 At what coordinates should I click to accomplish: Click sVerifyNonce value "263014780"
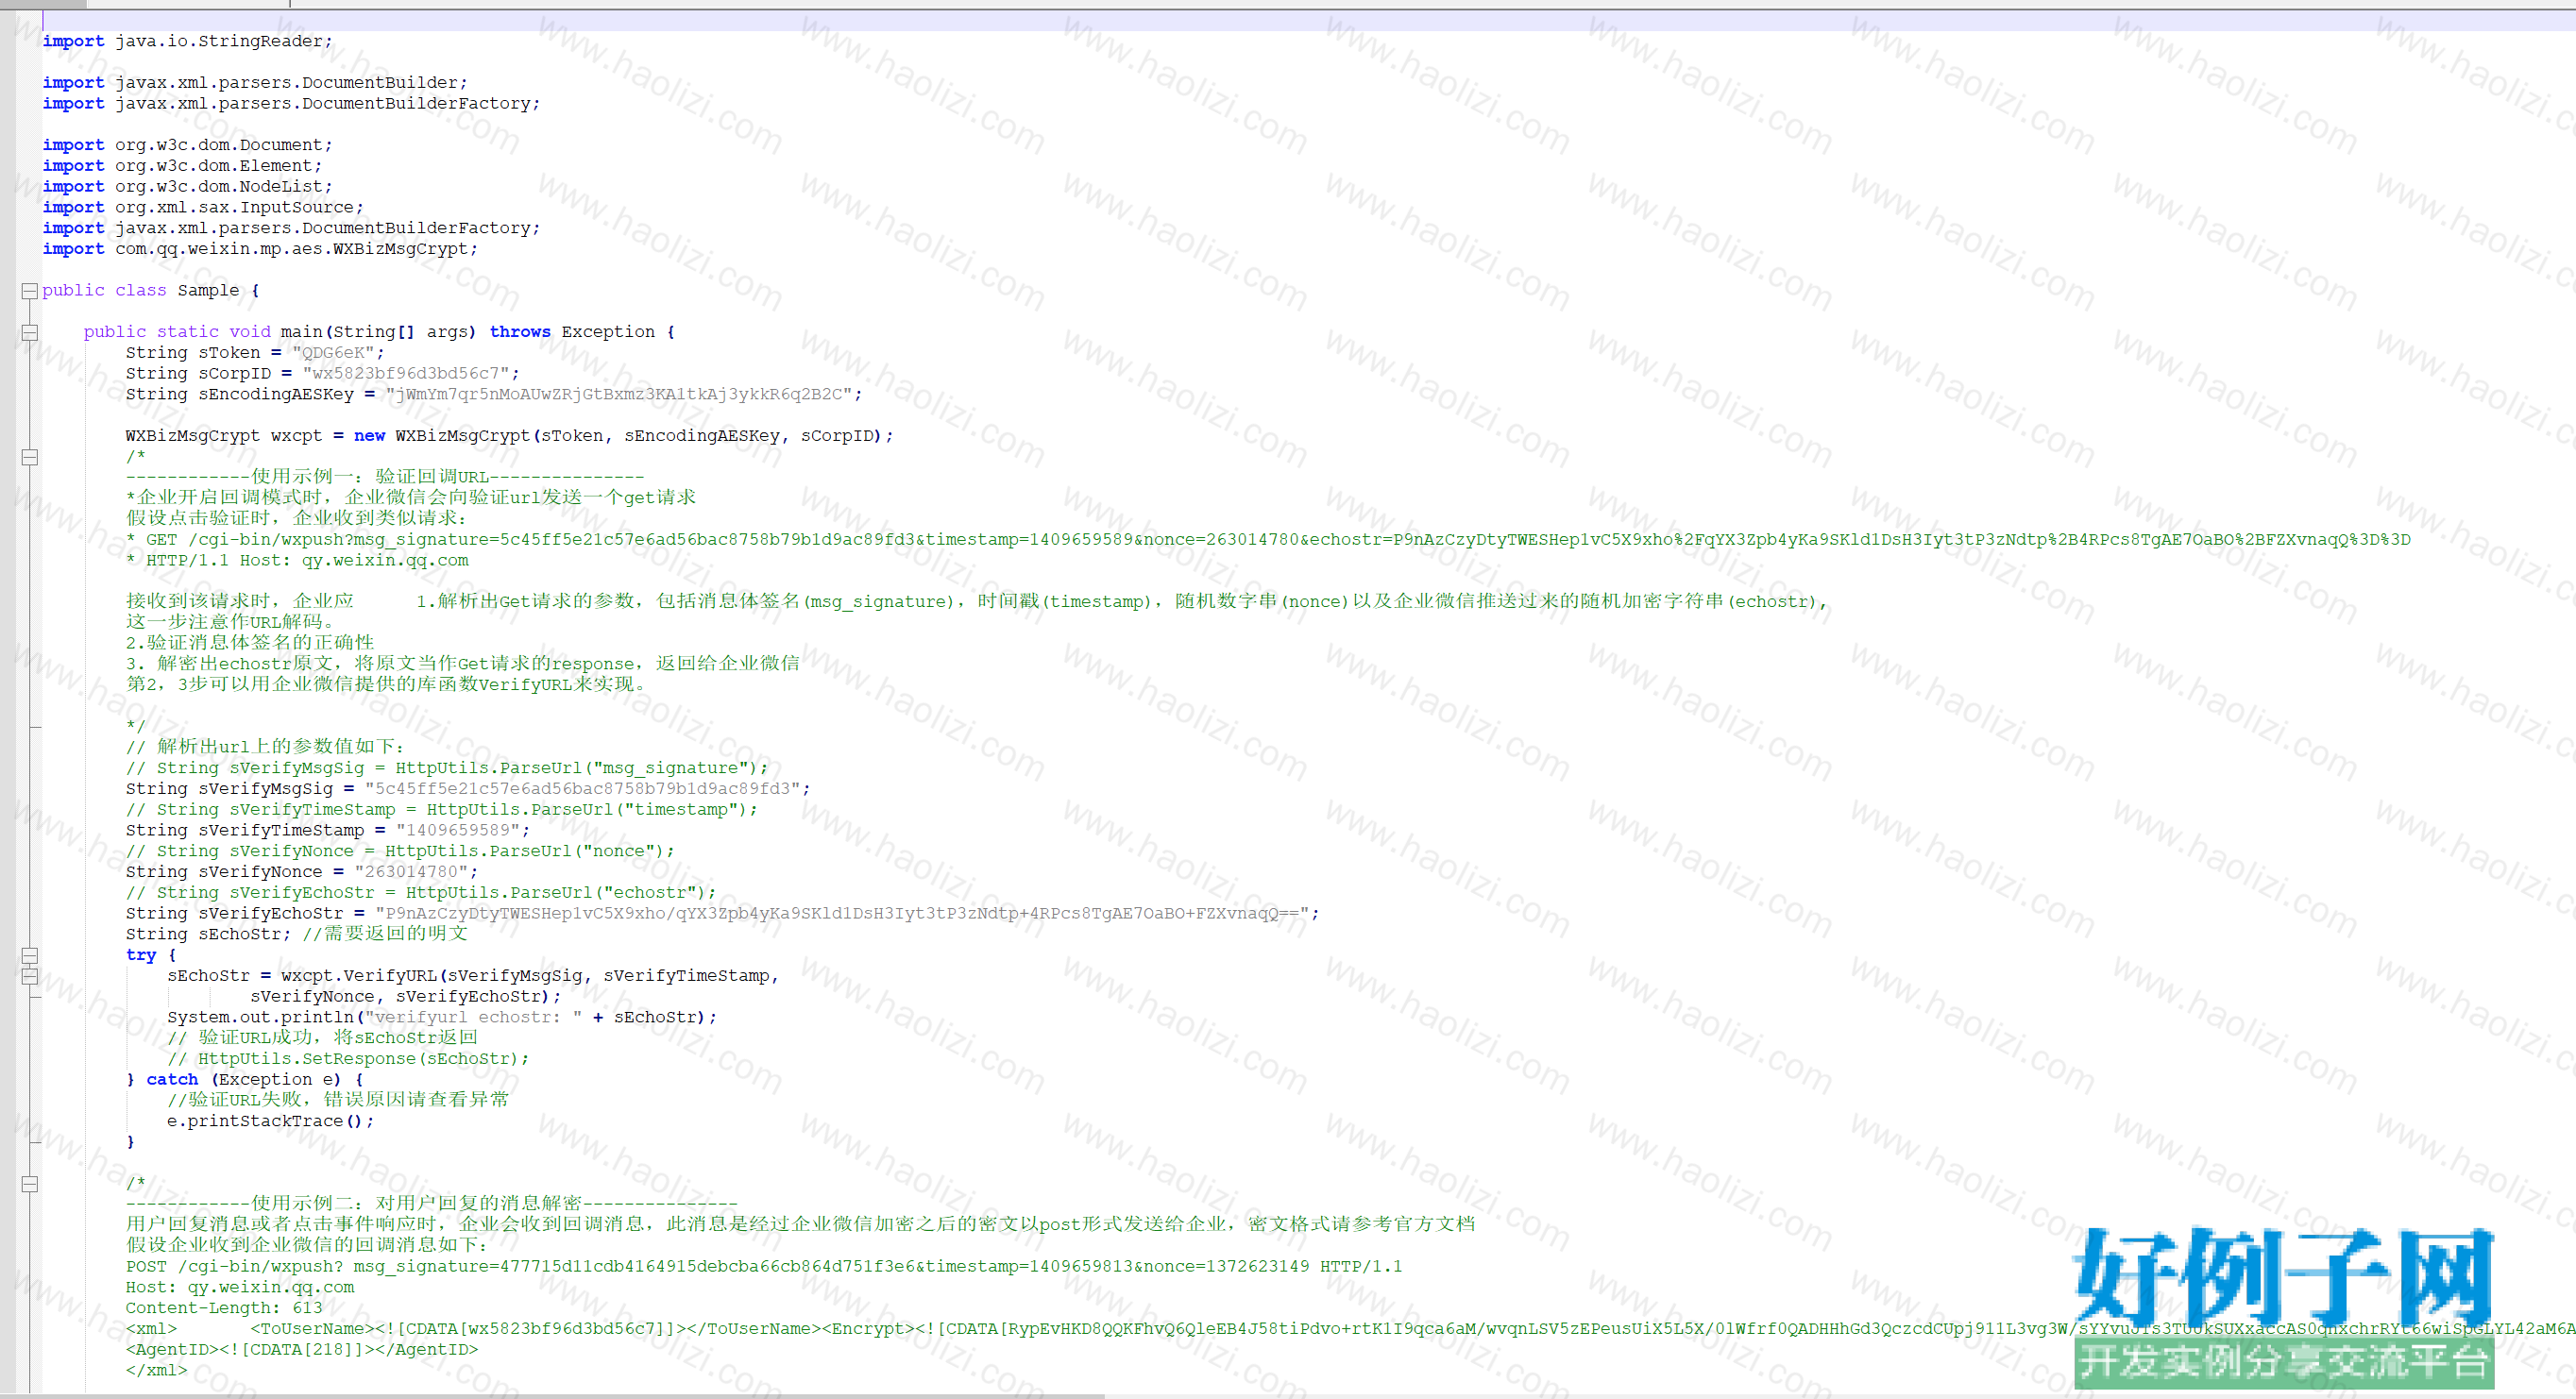tap(411, 872)
